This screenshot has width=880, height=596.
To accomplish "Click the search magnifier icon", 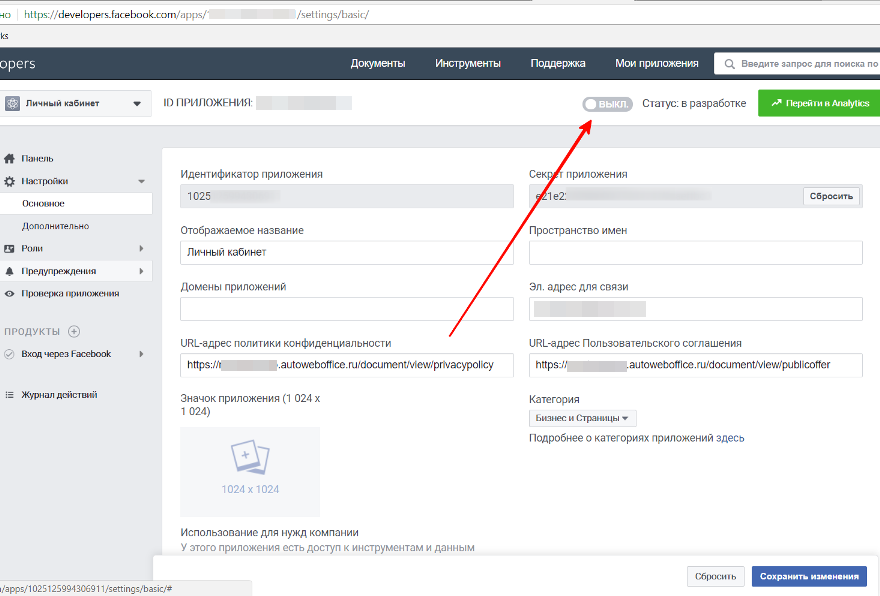I will pyautogui.click(x=730, y=64).
